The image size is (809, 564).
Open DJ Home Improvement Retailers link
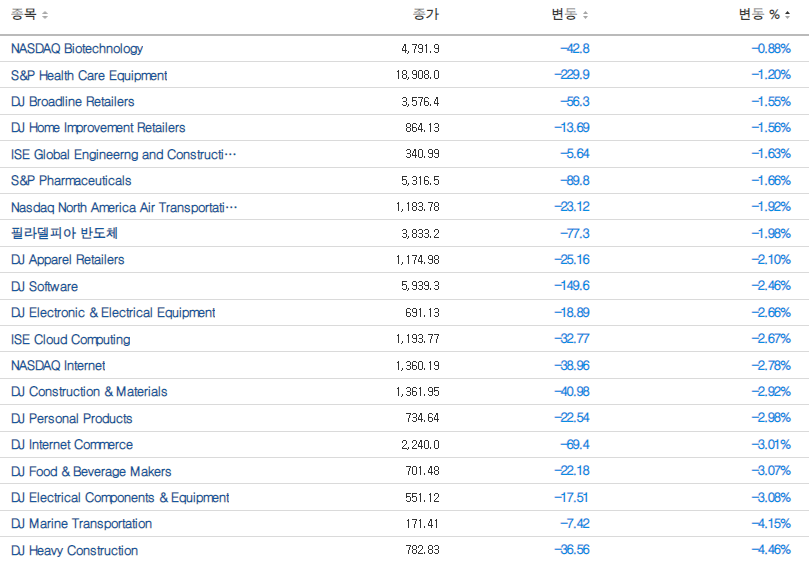pyautogui.click(x=98, y=127)
